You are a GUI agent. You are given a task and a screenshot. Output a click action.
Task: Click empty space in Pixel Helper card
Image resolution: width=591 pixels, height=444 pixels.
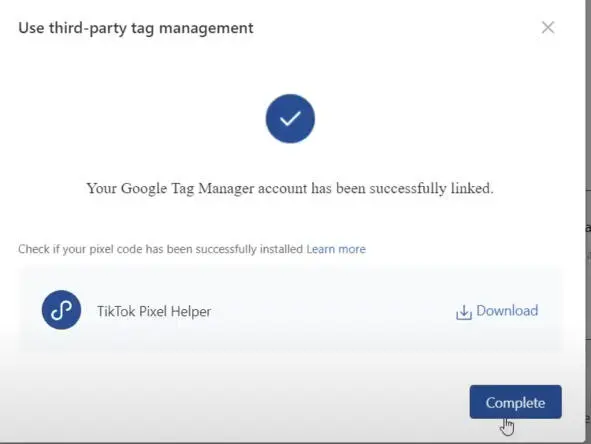pos(332,311)
